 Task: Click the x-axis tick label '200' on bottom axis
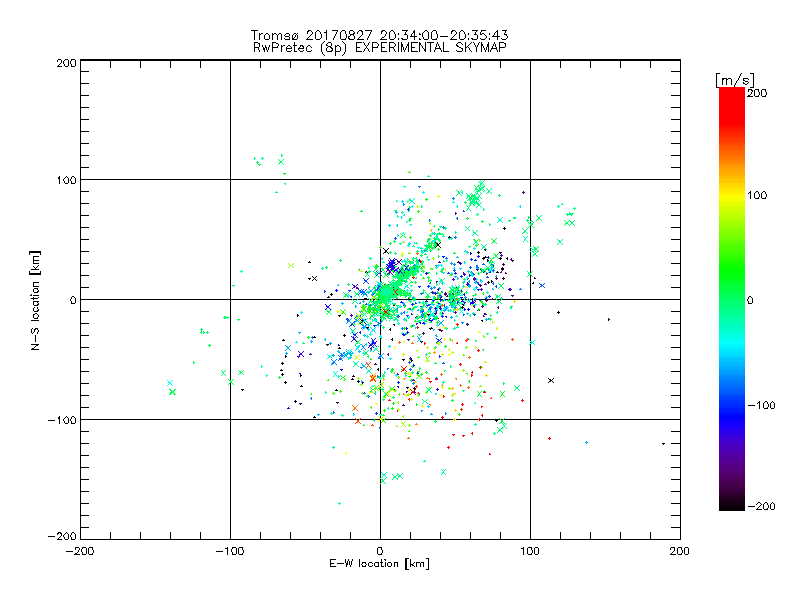[680, 551]
